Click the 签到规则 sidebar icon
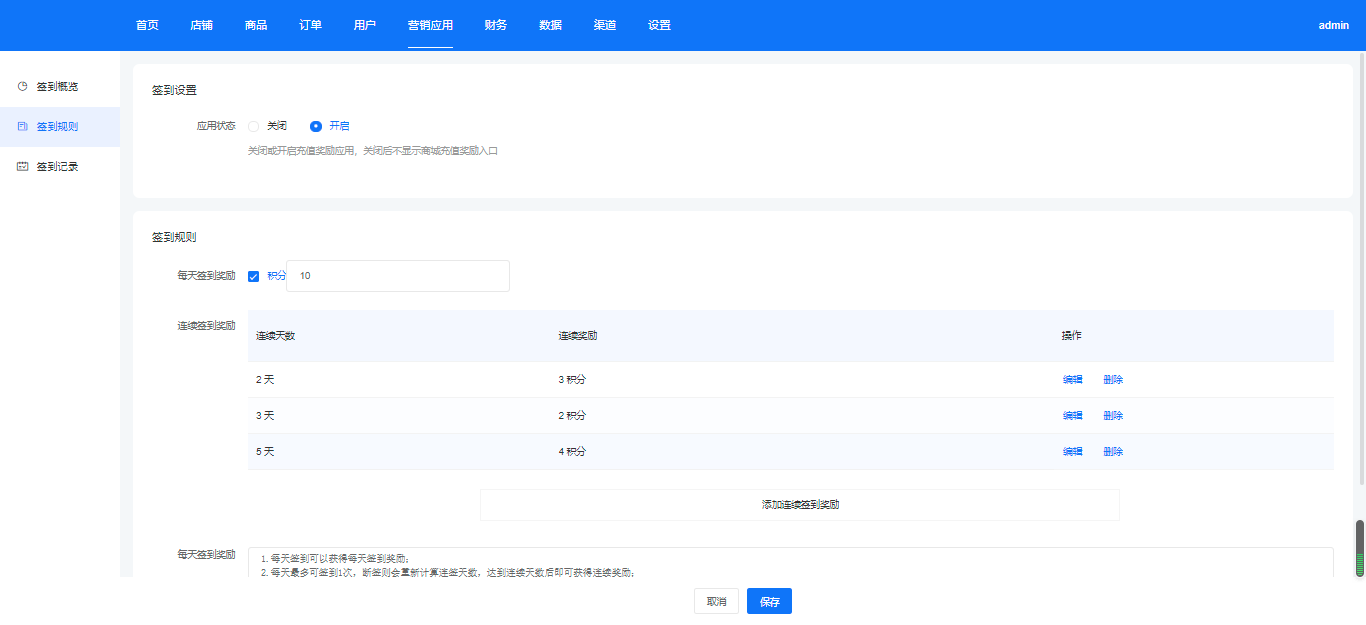1366x625 pixels. (x=22, y=127)
